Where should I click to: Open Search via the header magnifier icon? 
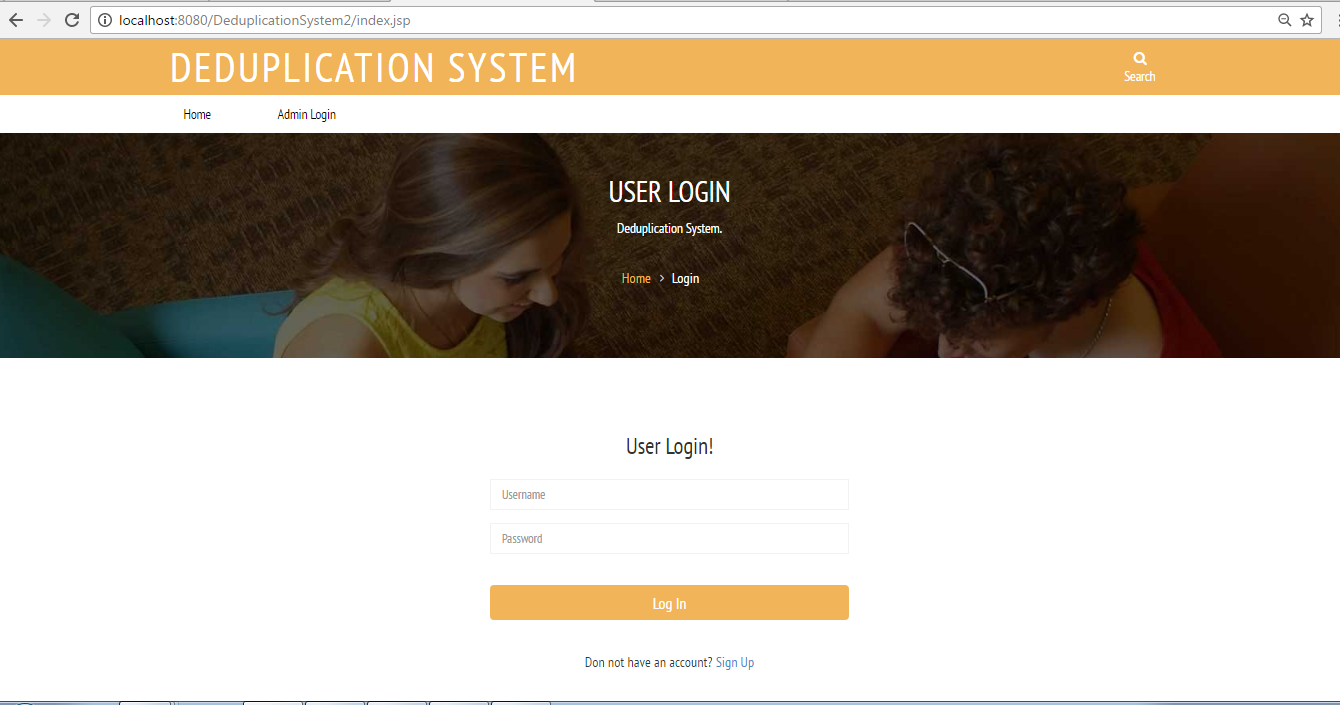pyautogui.click(x=1139, y=59)
